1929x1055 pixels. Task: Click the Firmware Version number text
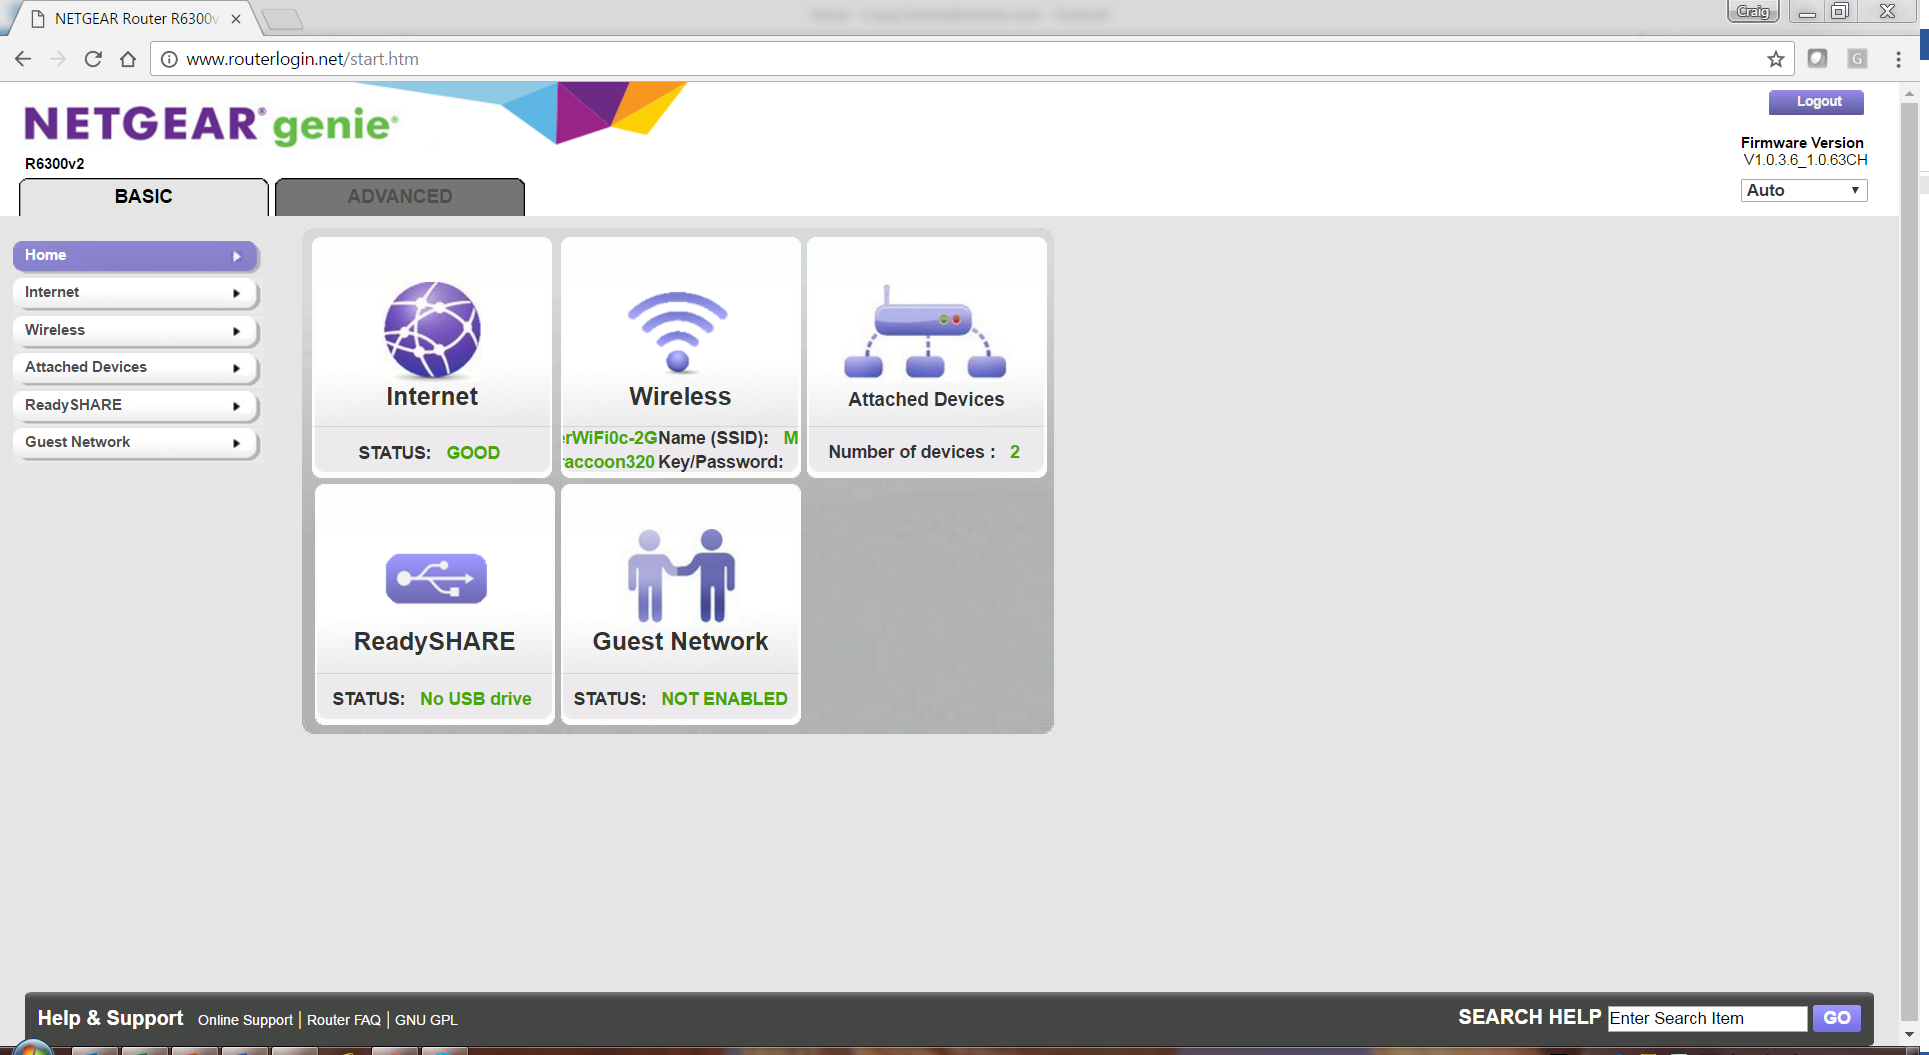pyautogui.click(x=1806, y=160)
